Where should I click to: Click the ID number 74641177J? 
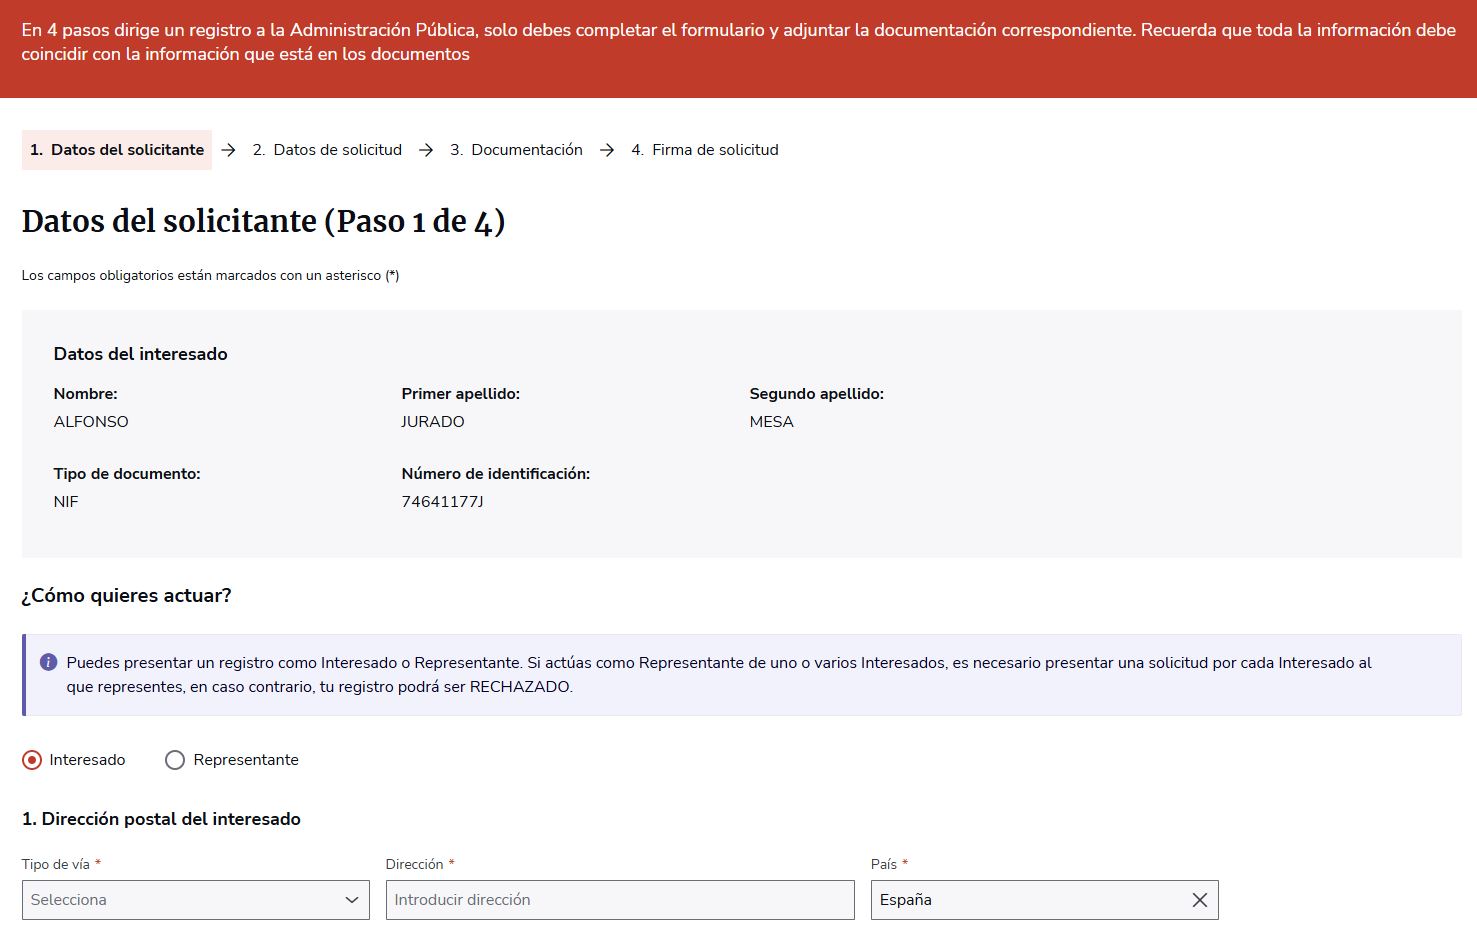pos(442,502)
